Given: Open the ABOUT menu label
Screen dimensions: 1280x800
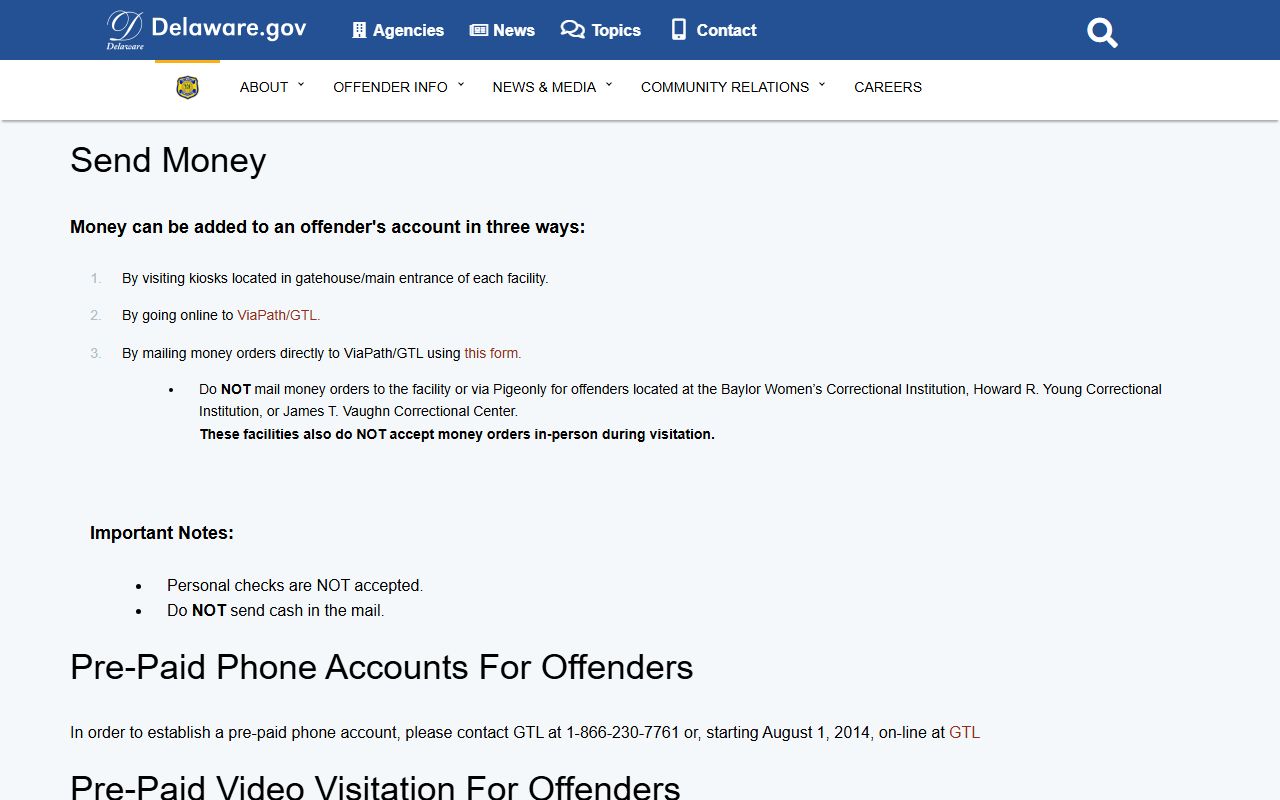Looking at the screenshot, I should (x=264, y=87).
